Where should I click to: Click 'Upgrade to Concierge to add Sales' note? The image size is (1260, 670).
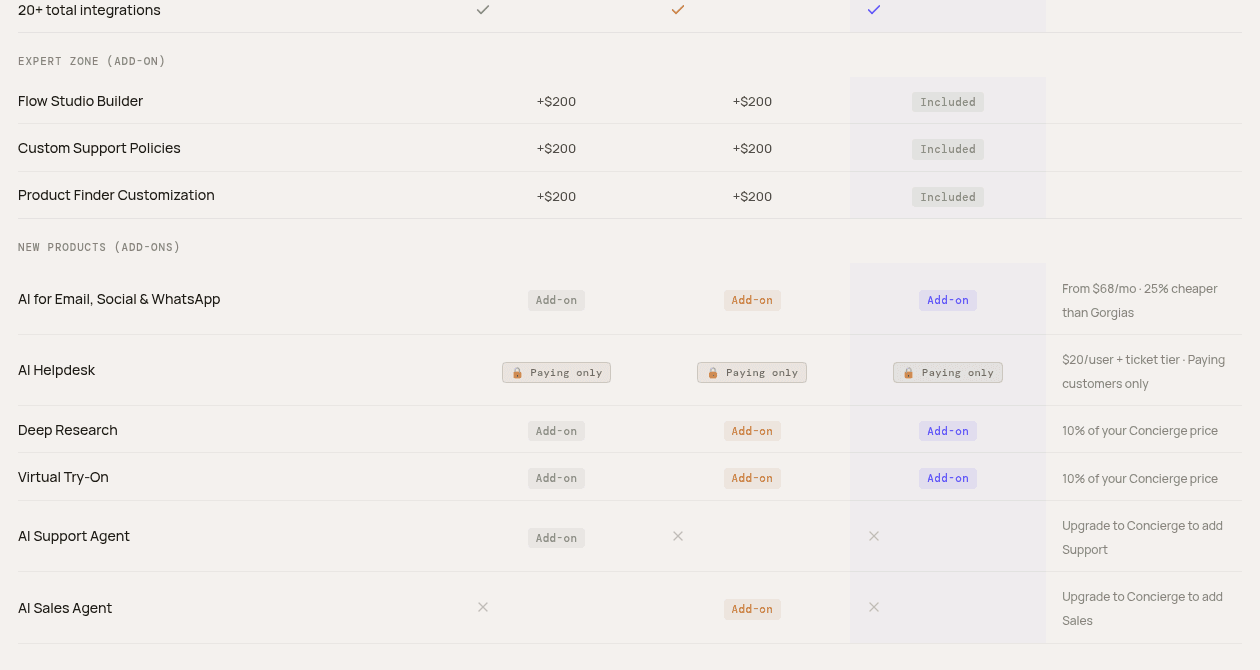(1142, 609)
